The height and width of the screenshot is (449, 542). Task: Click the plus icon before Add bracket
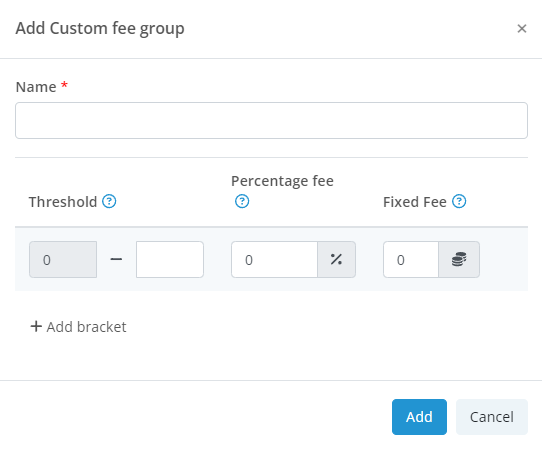tap(36, 326)
